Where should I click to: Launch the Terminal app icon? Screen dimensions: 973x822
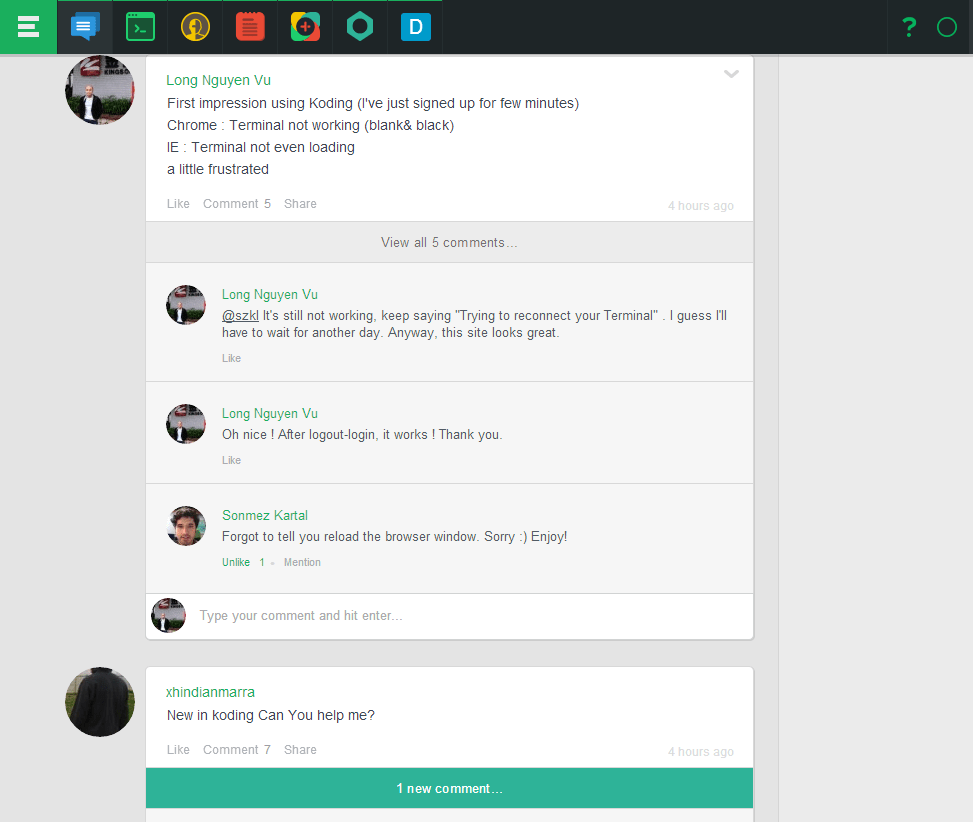coord(140,27)
